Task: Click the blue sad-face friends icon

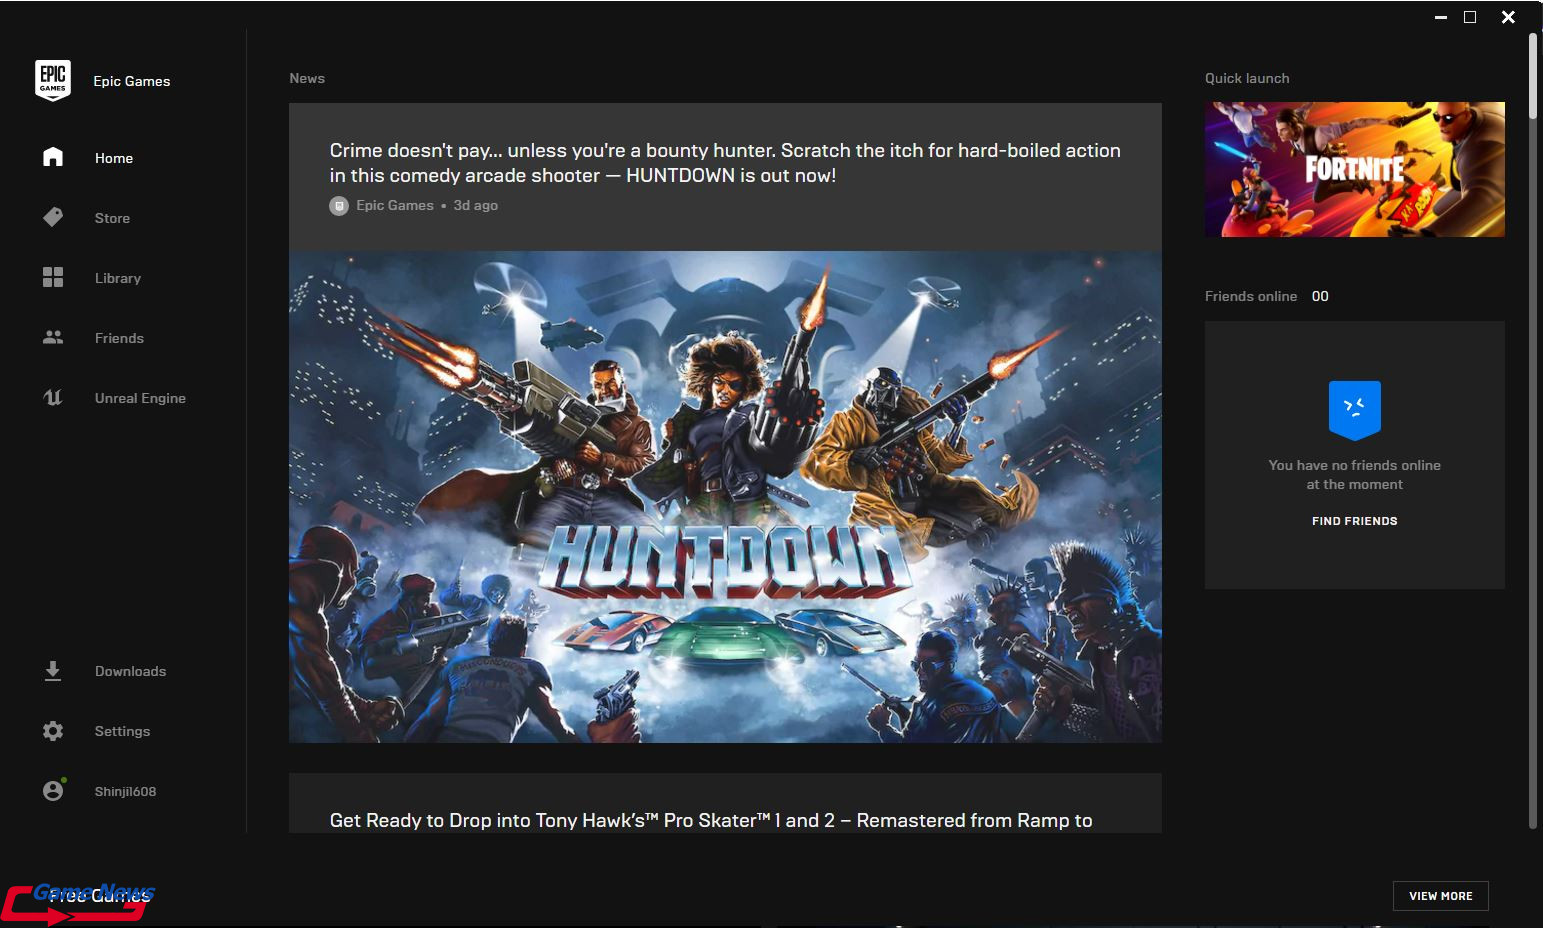Action: pos(1354,409)
